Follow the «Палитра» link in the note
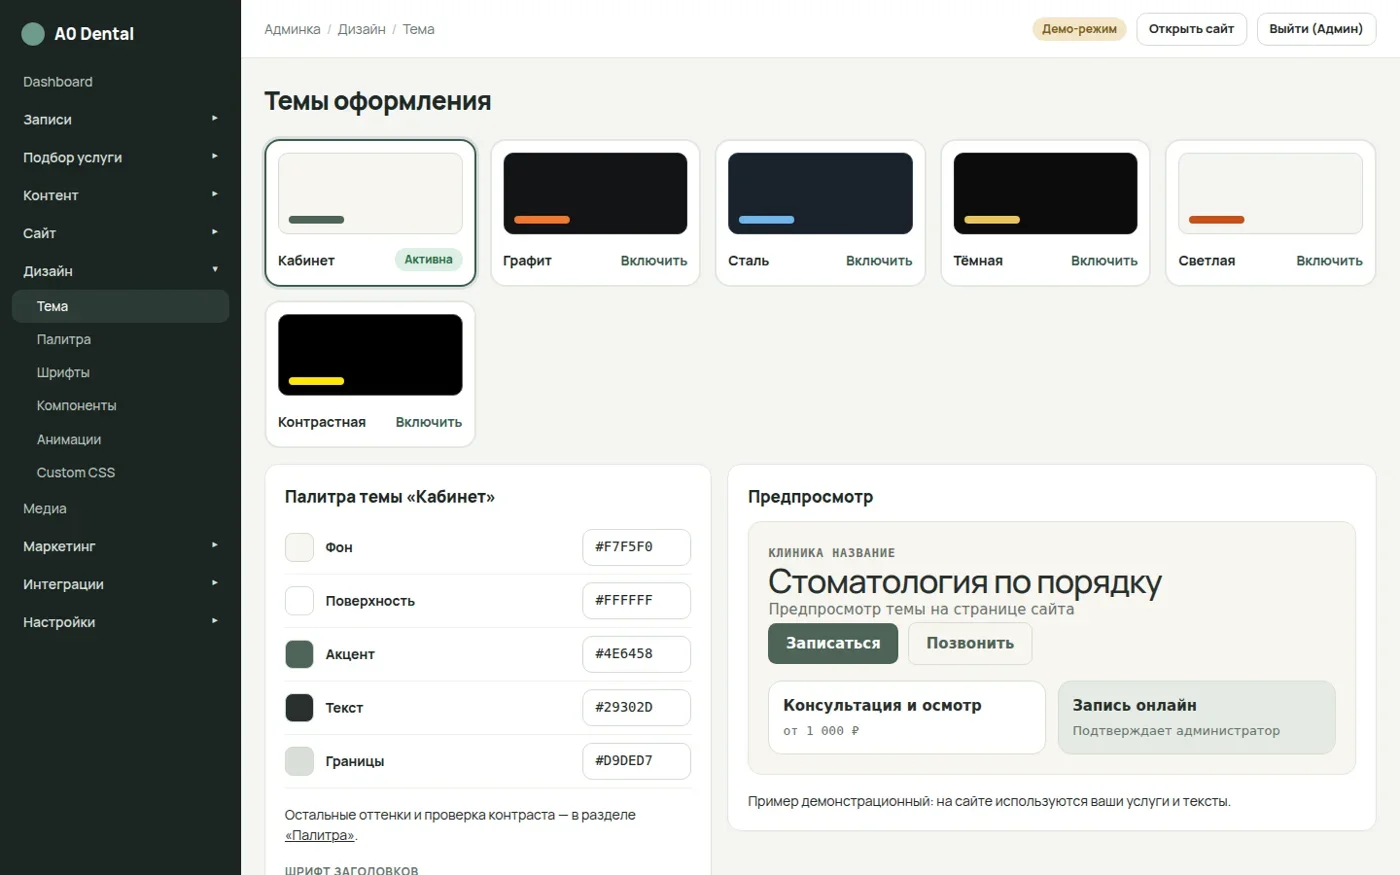This screenshot has width=1400, height=875. pos(320,835)
